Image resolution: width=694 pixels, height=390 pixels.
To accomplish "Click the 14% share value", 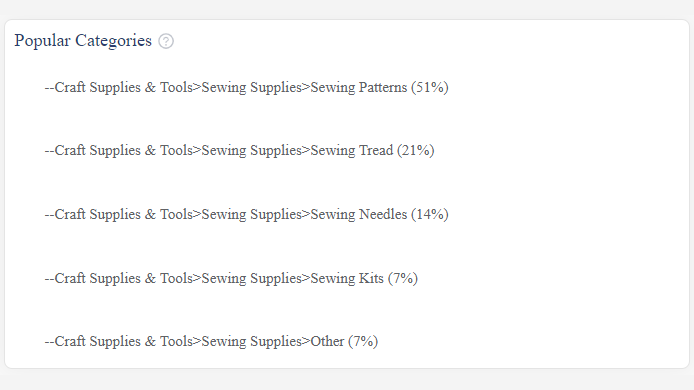I will [x=430, y=214].
